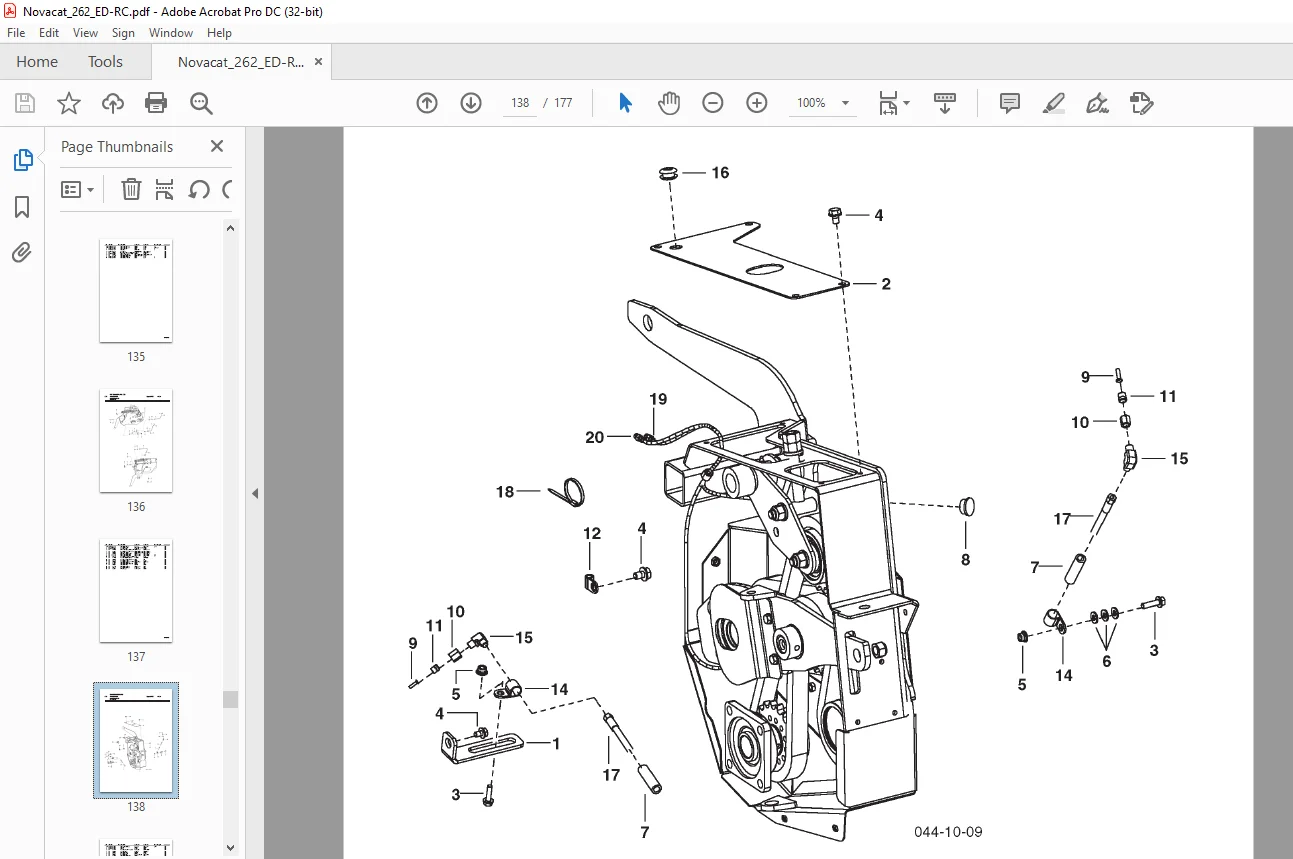Viewport: 1293px width, 859px height.
Task: Add a comment with the sticky note icon
Action: [x=1010, y=103]
